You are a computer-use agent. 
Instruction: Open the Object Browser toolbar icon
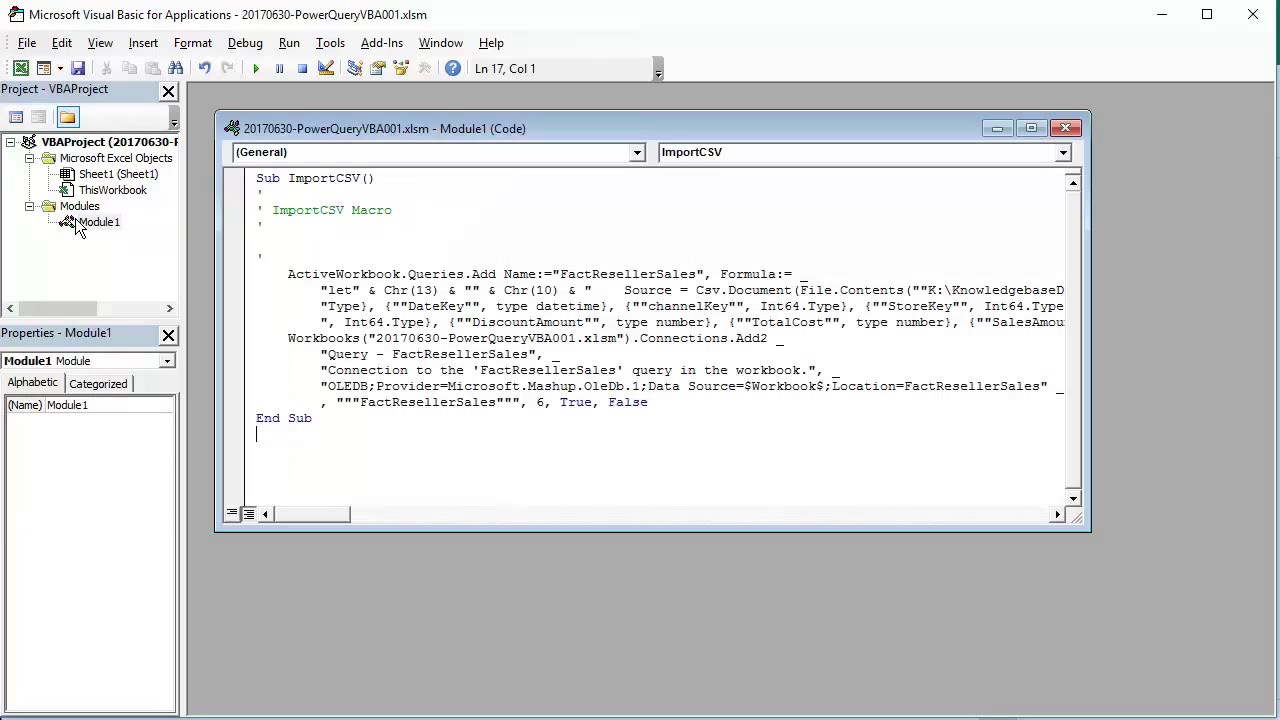coord(401,68)
